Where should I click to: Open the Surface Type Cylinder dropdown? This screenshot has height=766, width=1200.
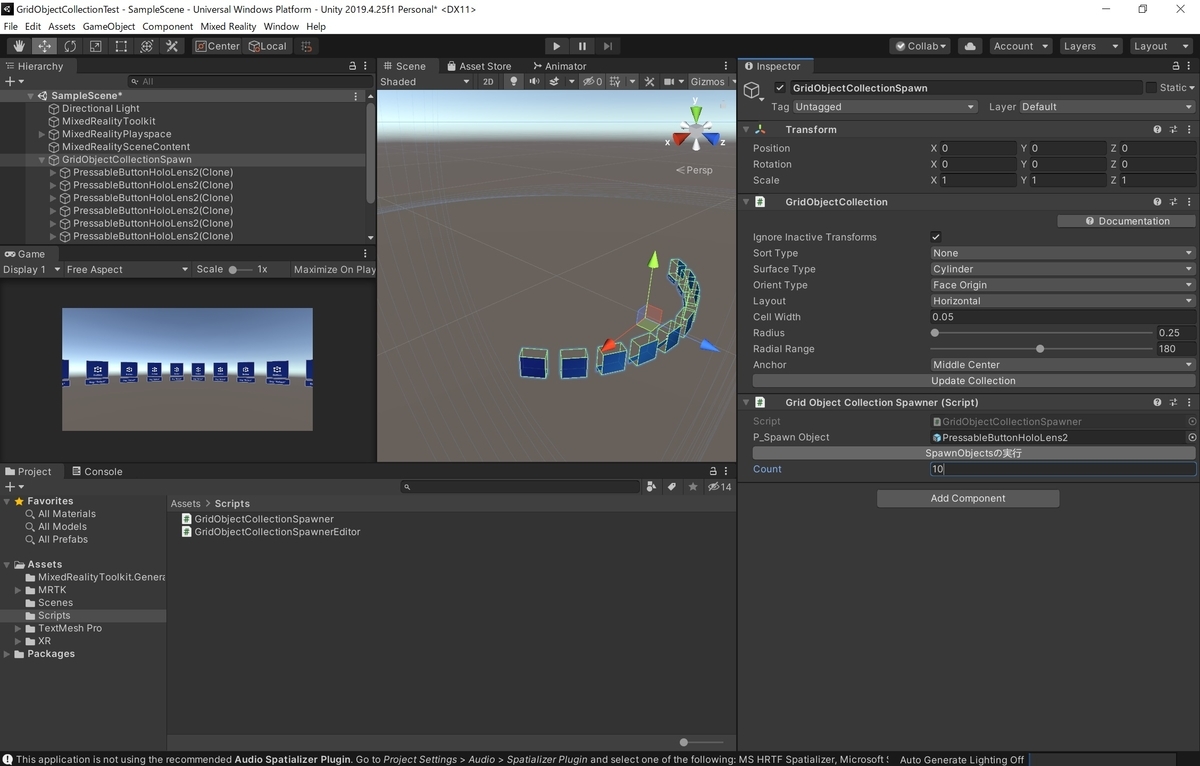(1063, 269)
